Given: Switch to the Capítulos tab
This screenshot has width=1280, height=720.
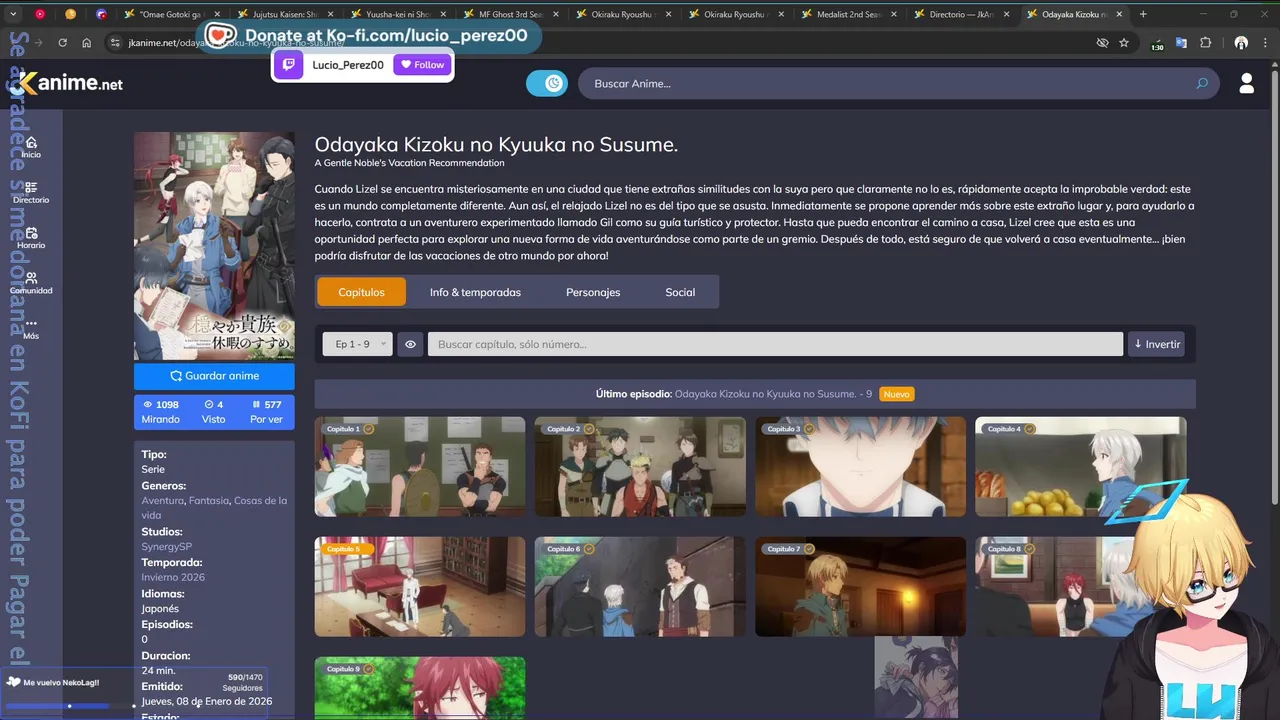Looking at the screenshot, I should [361, 292].
